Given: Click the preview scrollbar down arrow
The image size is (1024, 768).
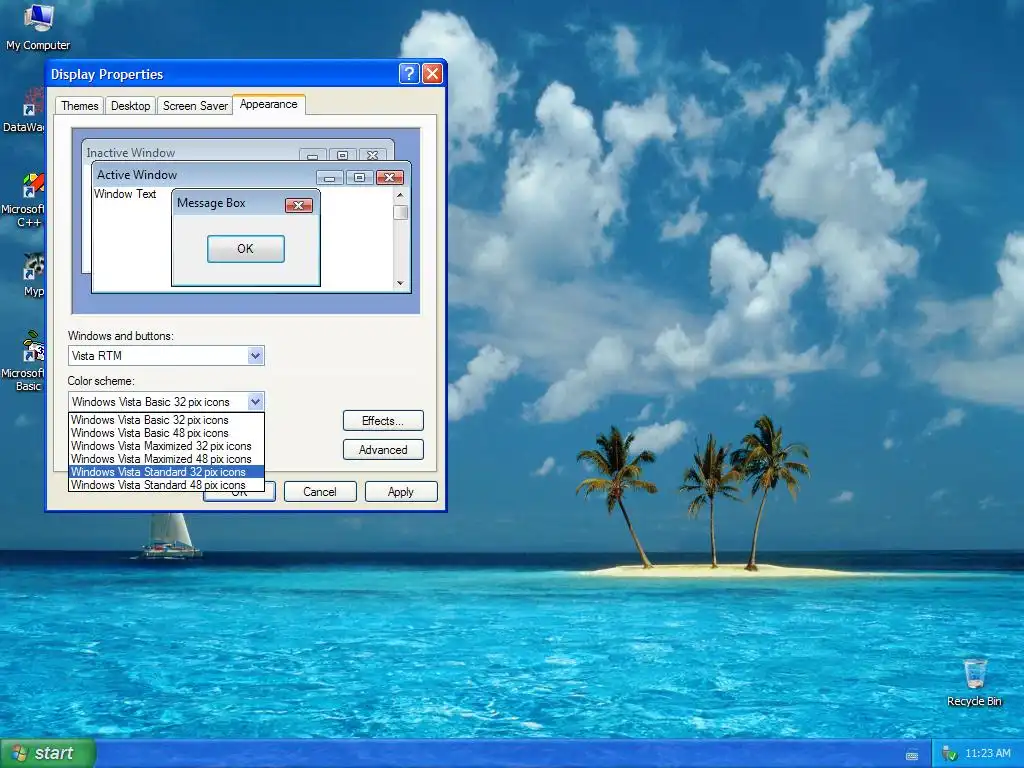Looking at the screenshot, I should point(400,283).
